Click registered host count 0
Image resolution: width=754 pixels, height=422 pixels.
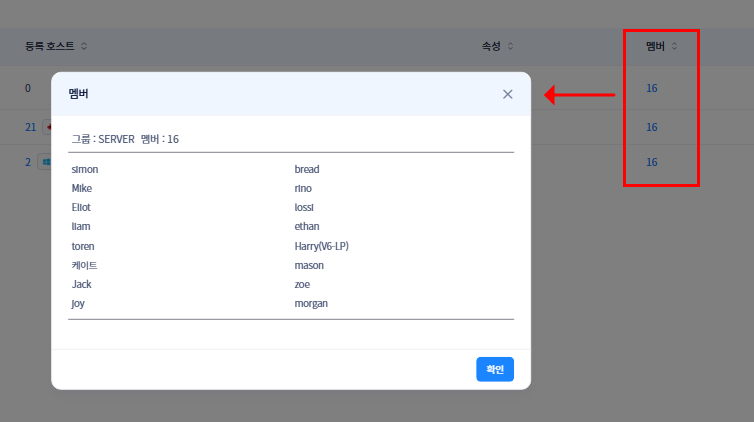[28, 88]
